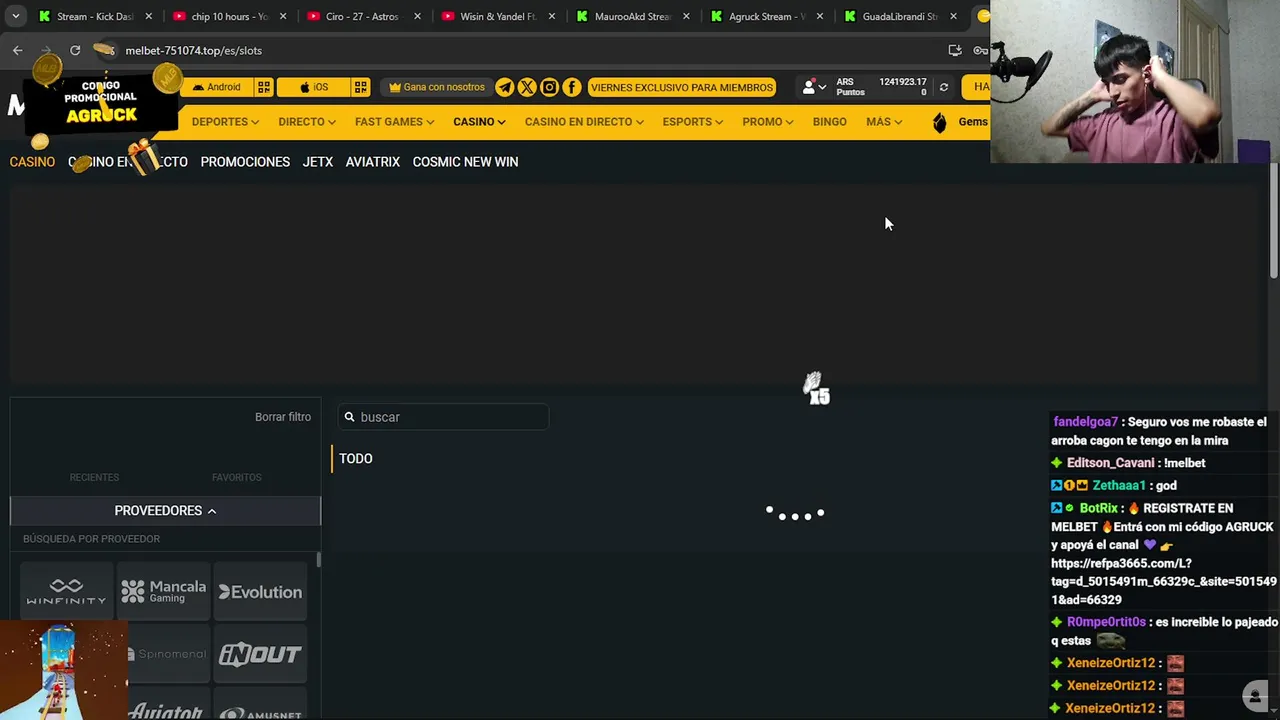Click the page vertical scrollbar
Screen dimensions: 1280x720
[x=1274, y=222]
